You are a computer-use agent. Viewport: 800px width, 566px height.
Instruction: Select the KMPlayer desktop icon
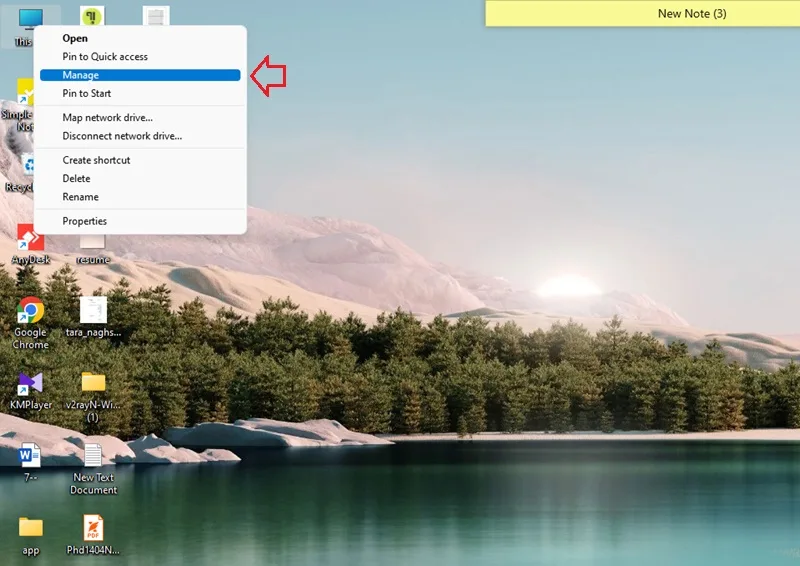31,391
